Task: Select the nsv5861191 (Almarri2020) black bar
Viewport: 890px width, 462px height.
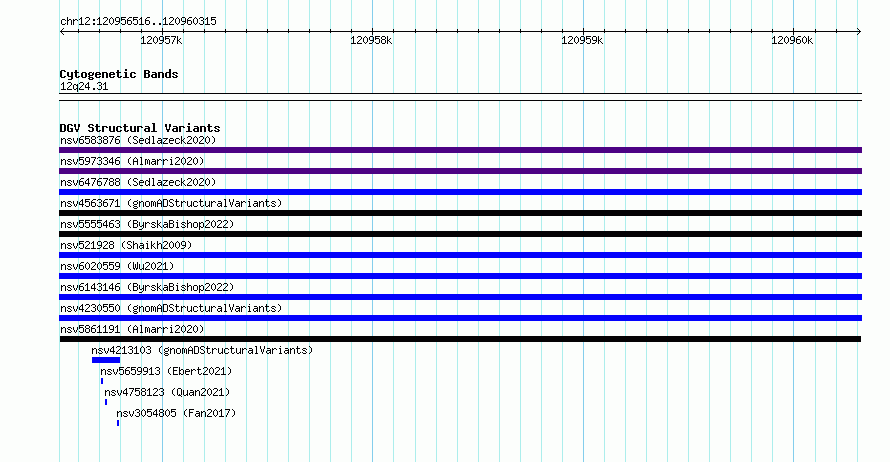Action: (x=460, y=339)
